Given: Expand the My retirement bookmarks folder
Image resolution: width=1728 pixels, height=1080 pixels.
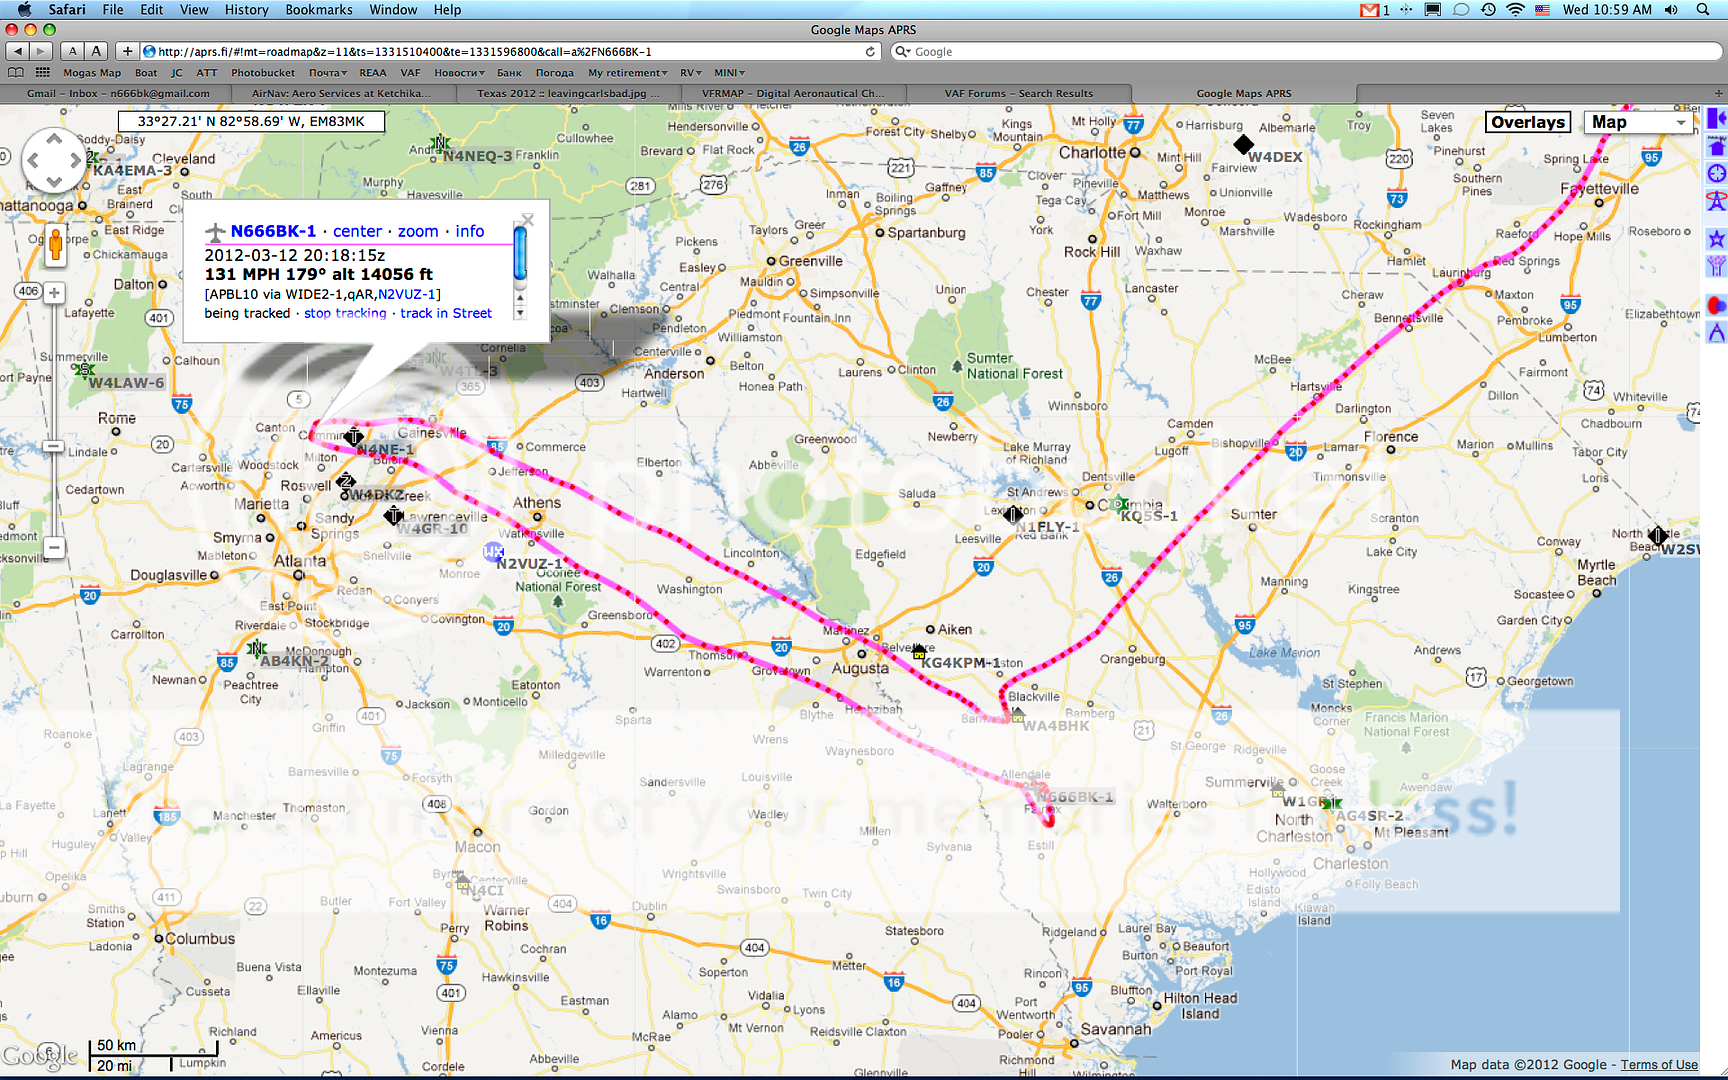Looking at the screenshot, I should click(x=627, y=73).
